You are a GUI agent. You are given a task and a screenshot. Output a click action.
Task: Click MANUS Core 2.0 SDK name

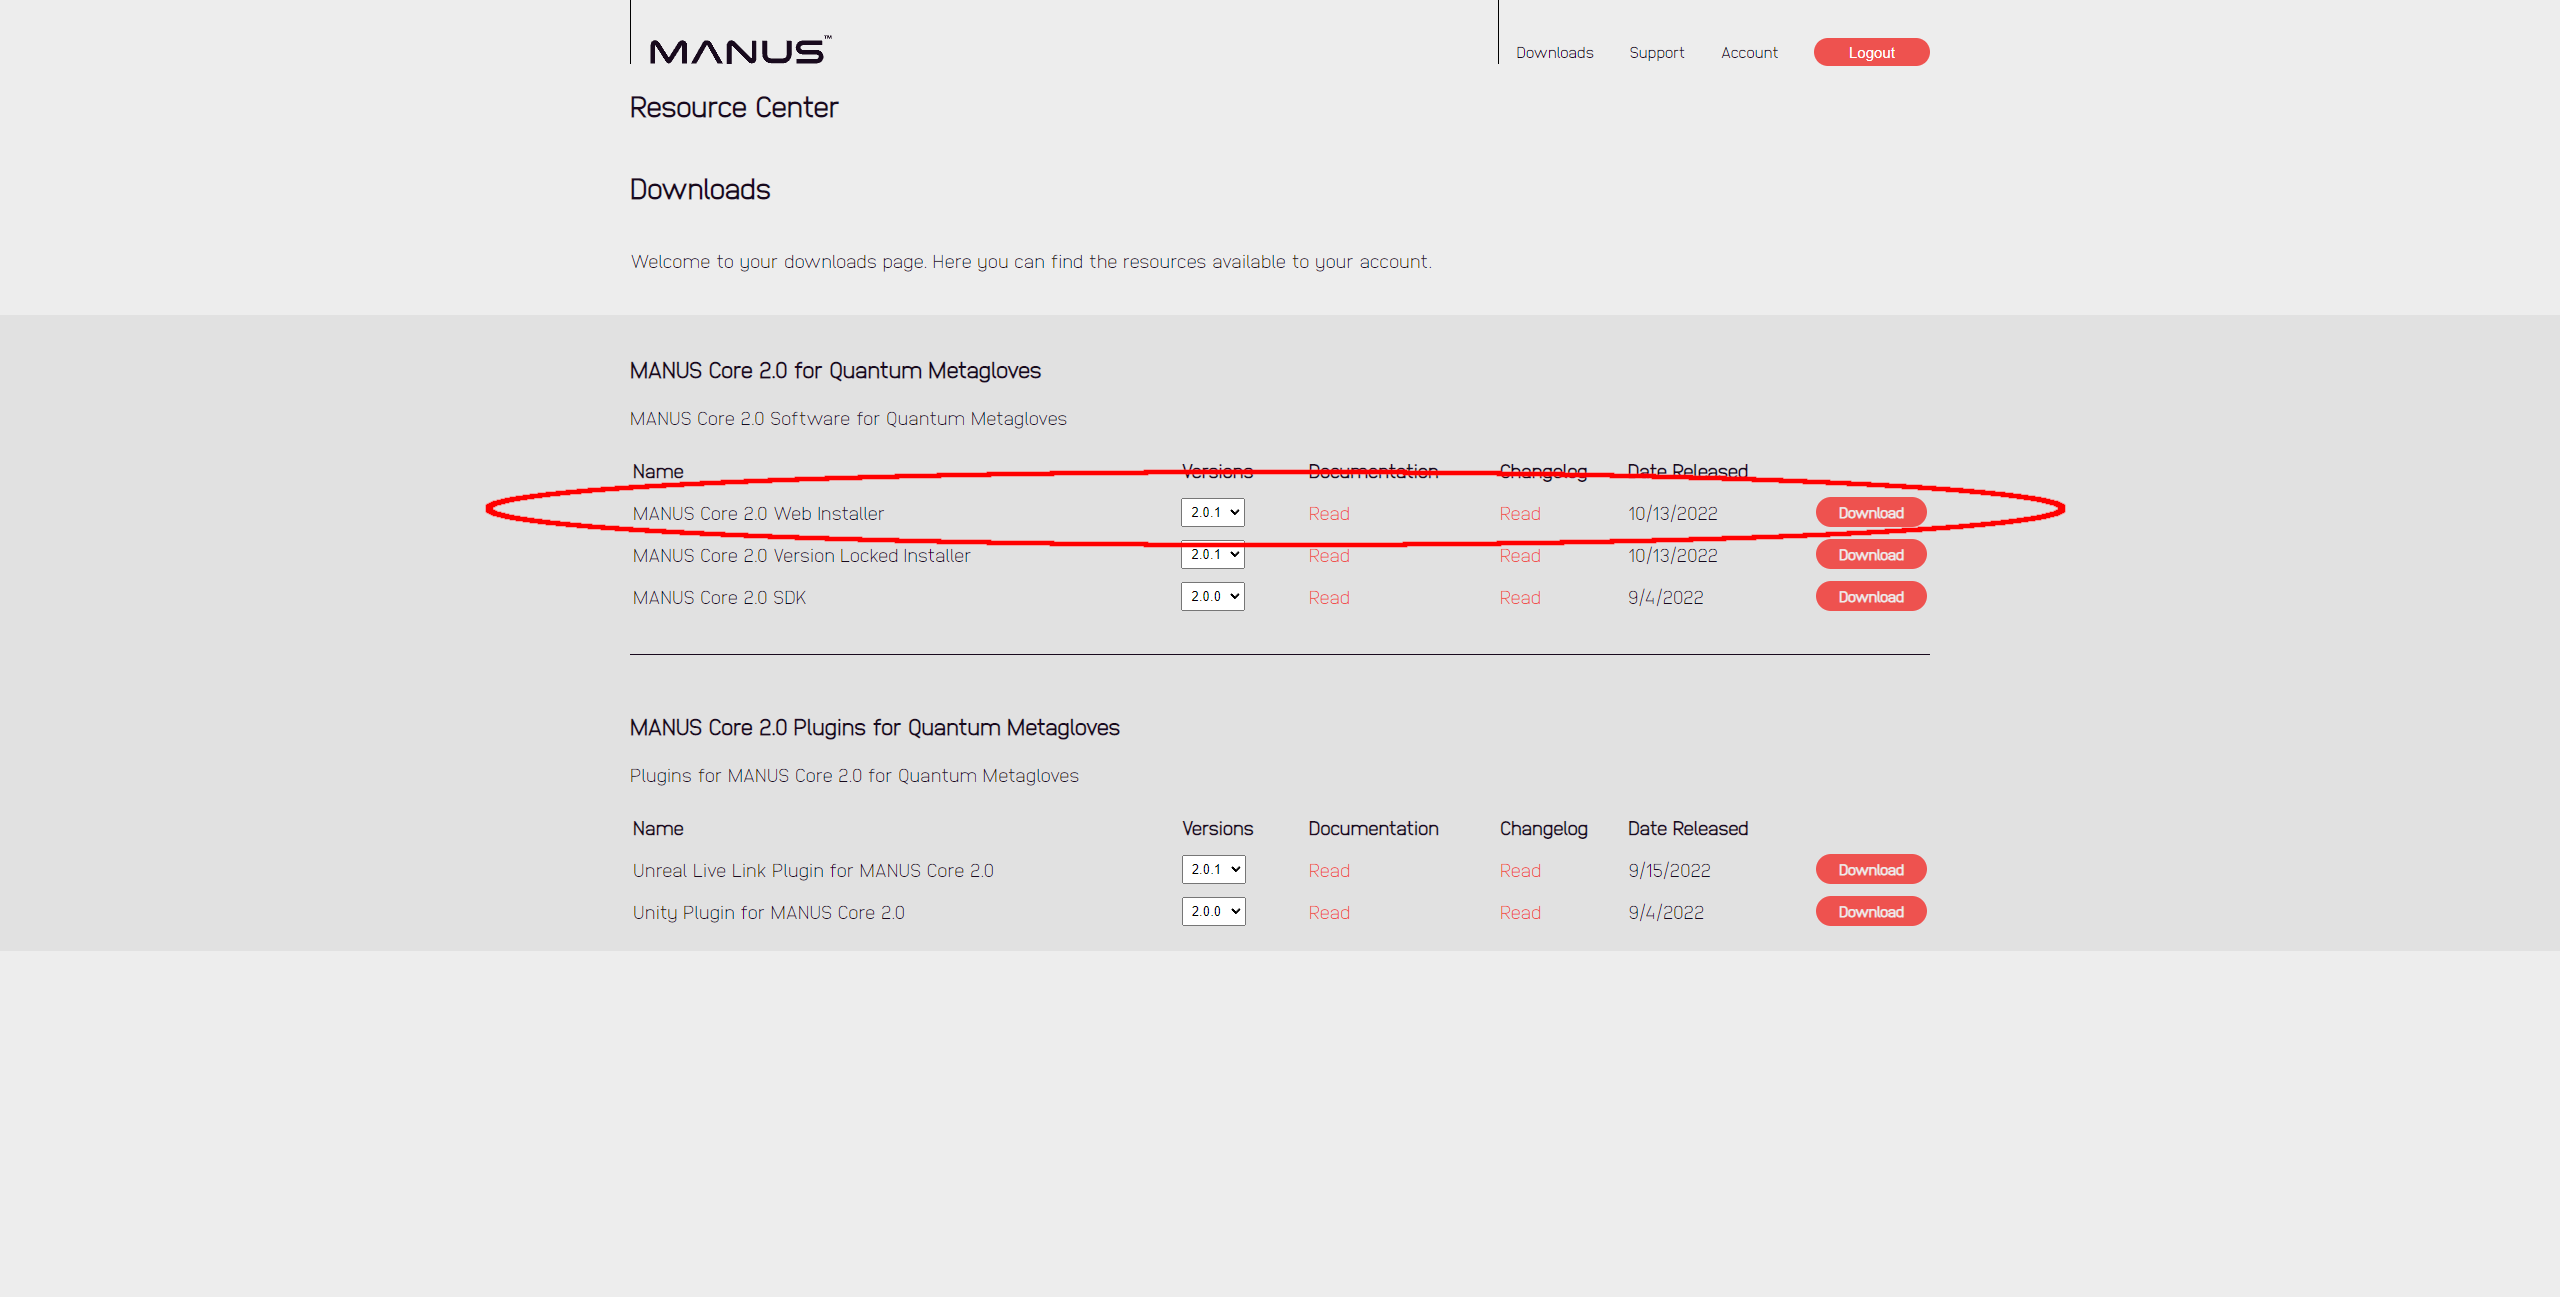click(719, 597)
